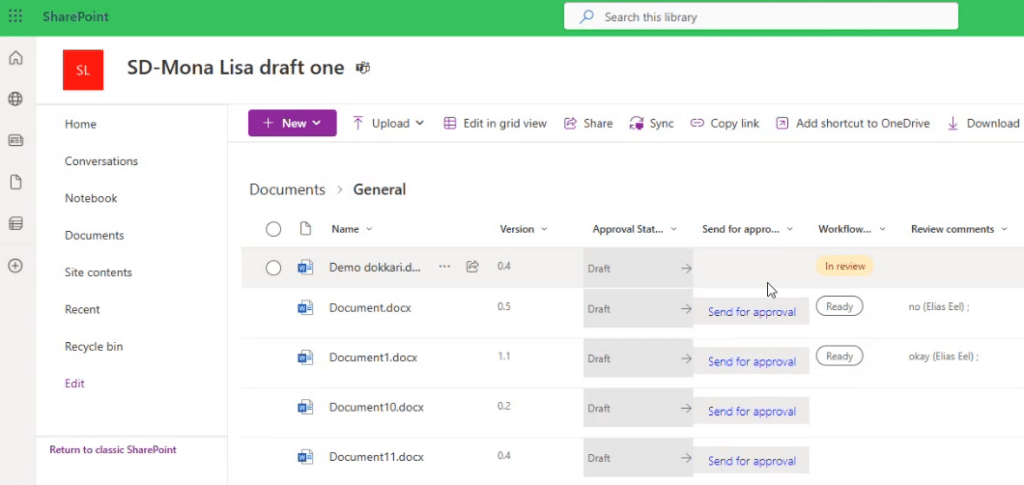Open Document10.docx file name
The height and width of the screenshot is (485, 1024).
pos(376,407)
